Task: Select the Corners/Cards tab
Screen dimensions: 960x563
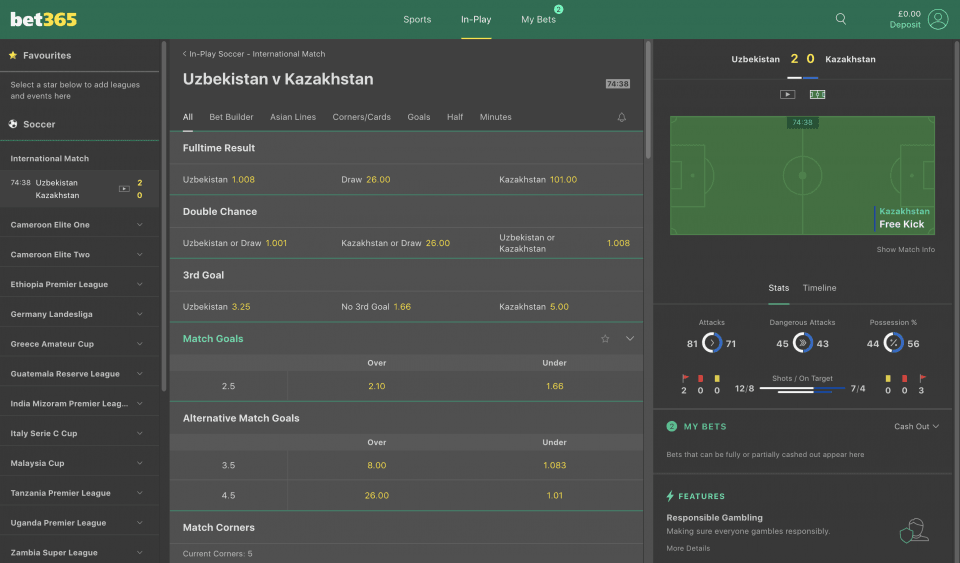Action: point(361,117)
